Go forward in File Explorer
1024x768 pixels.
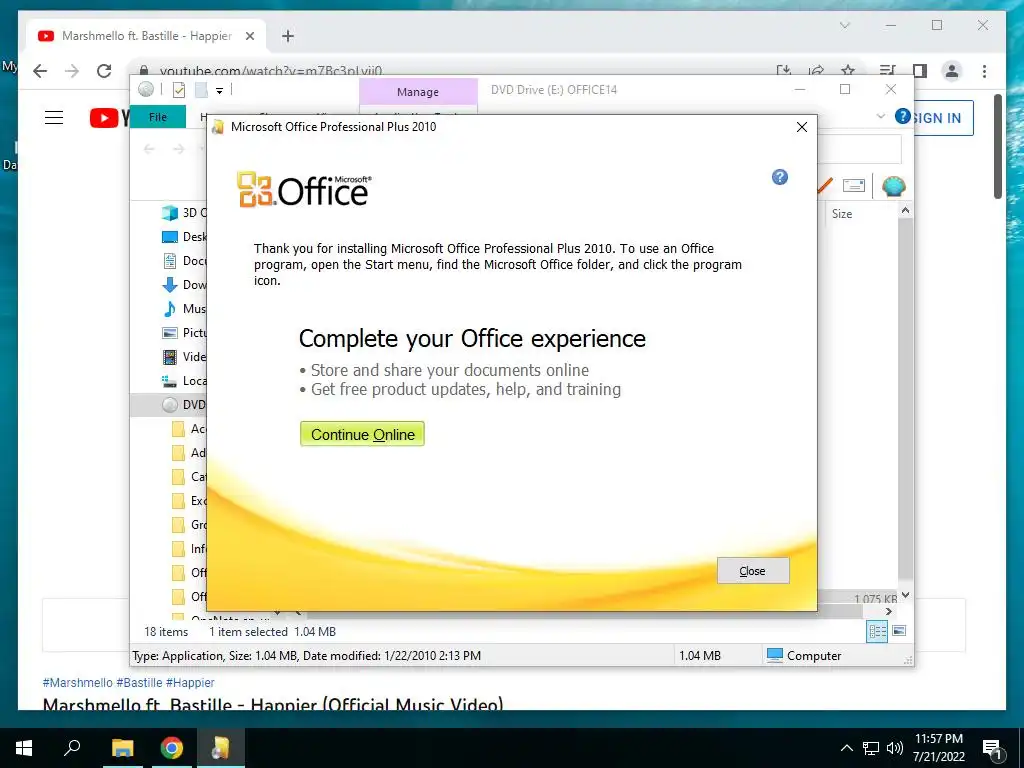[x=178, y=150]
